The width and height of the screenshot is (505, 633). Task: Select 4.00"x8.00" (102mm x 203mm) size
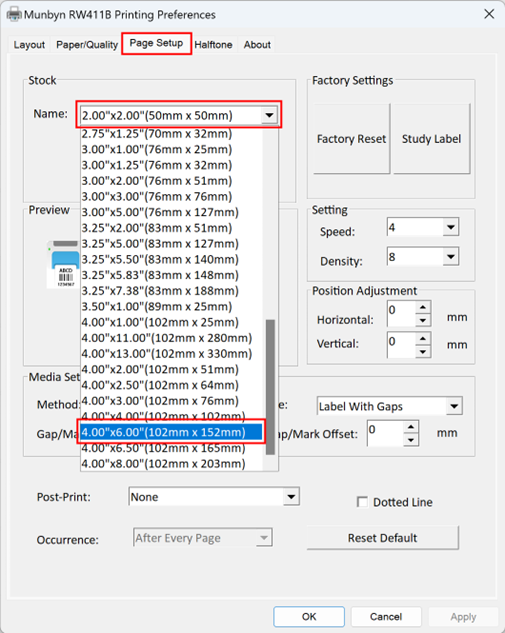tap(172, 464)
